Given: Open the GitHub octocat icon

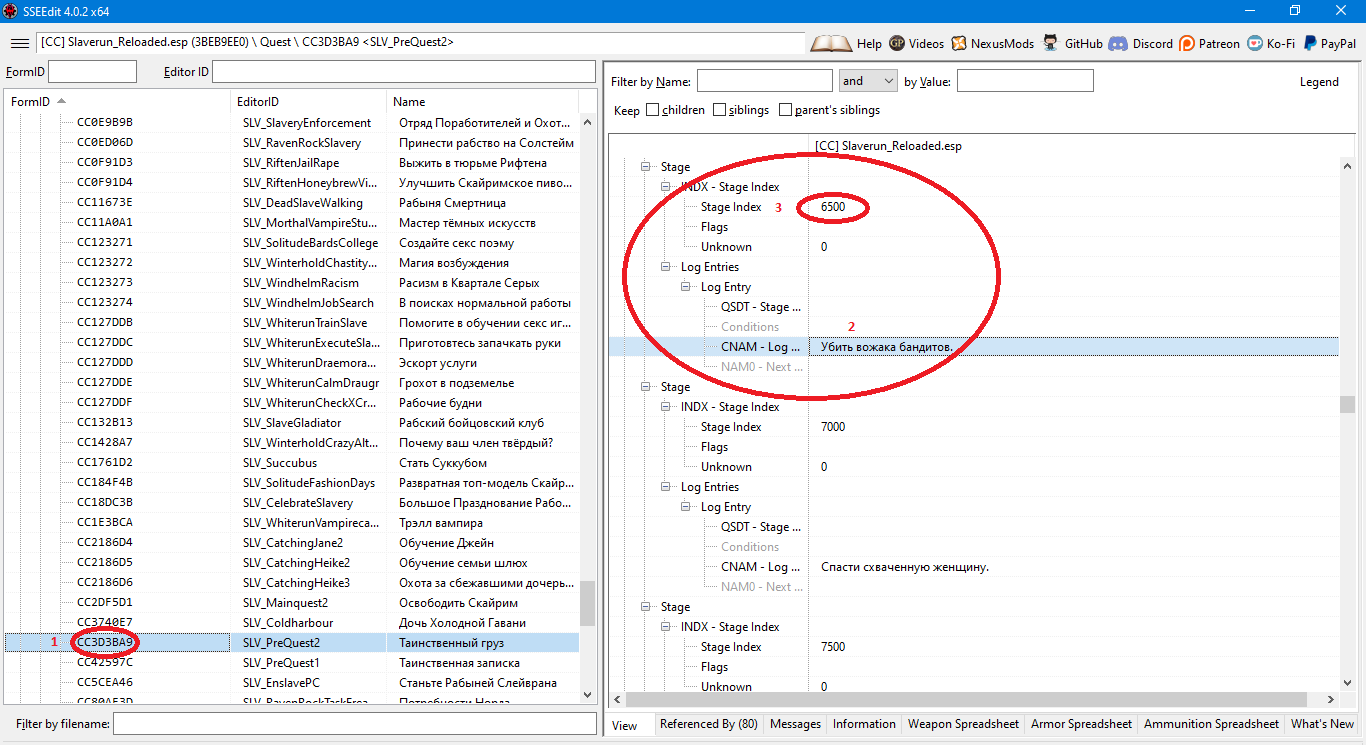Looking at the screenshot, I should [1050, 43].
